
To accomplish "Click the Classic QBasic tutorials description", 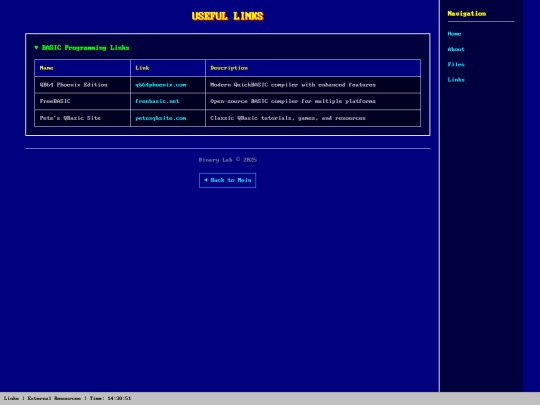I will (313, 118).
